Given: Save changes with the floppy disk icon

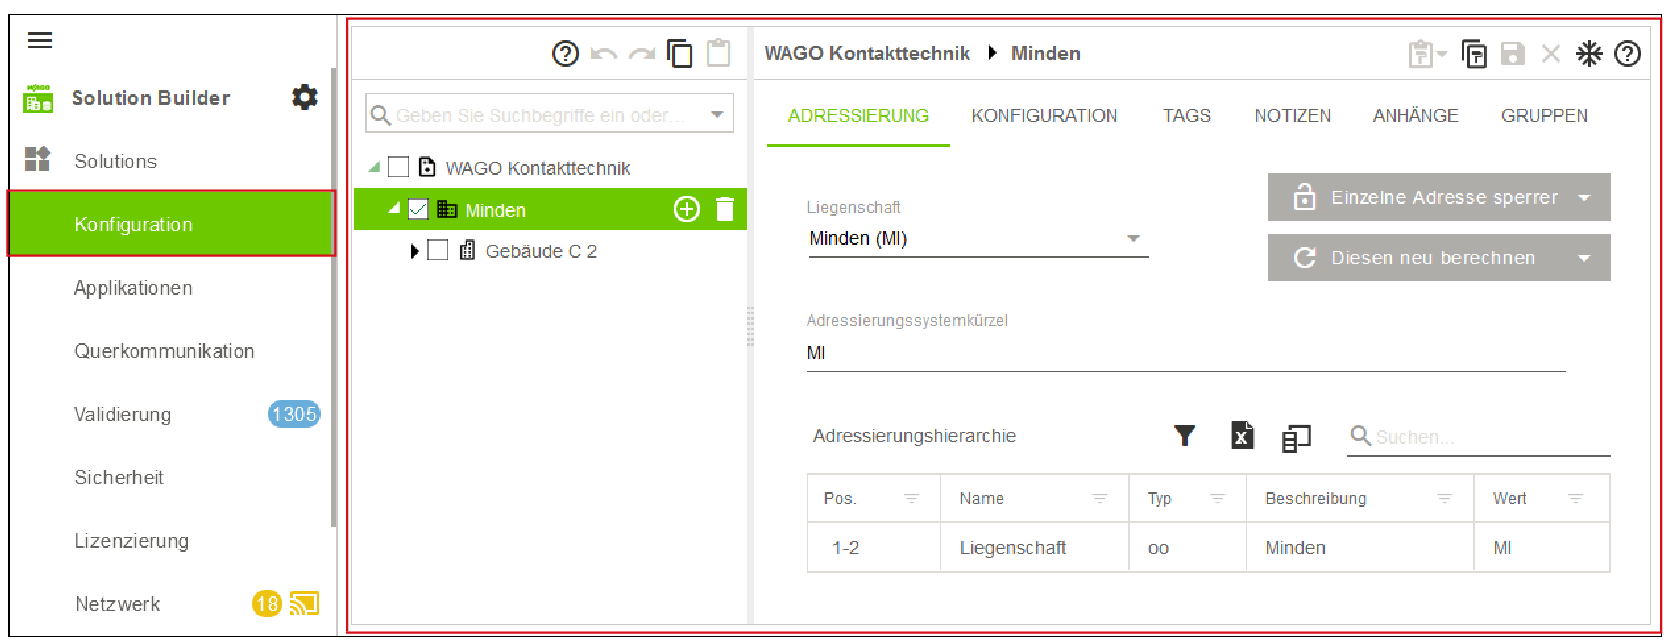Looking at the screenshot, I should (1513, 54).
